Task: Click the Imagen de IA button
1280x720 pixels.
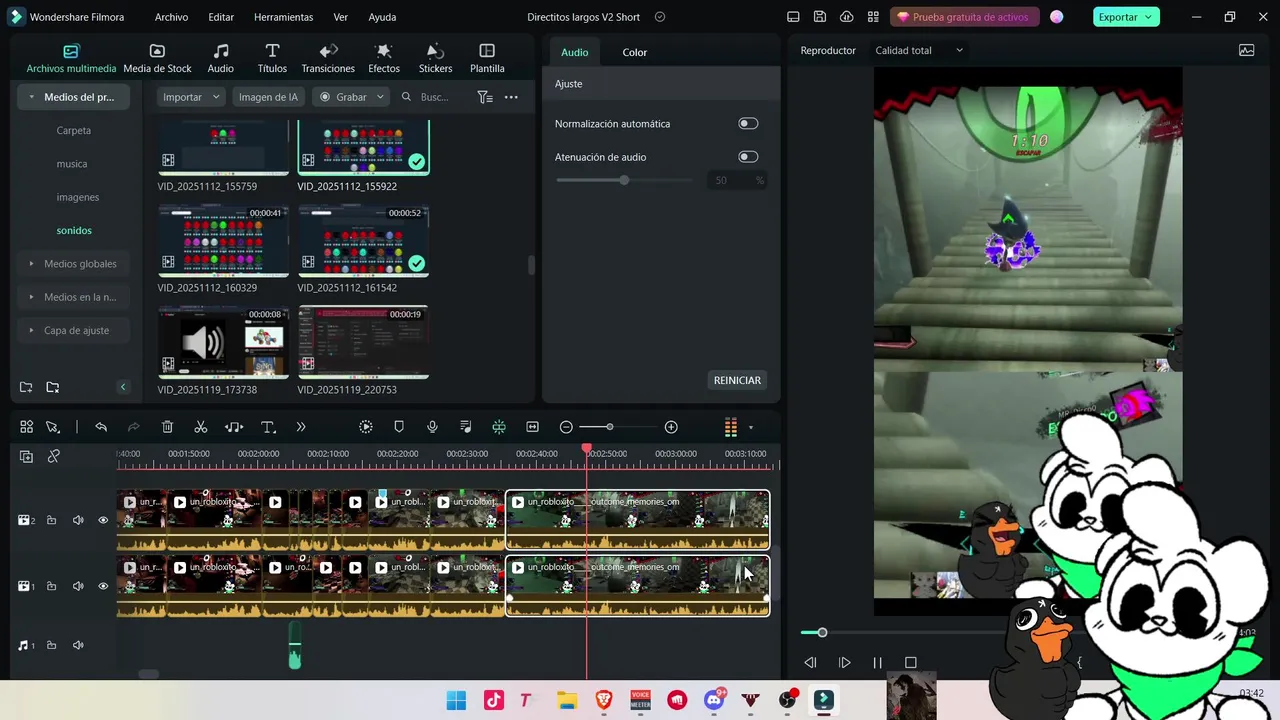Action: 268,97
